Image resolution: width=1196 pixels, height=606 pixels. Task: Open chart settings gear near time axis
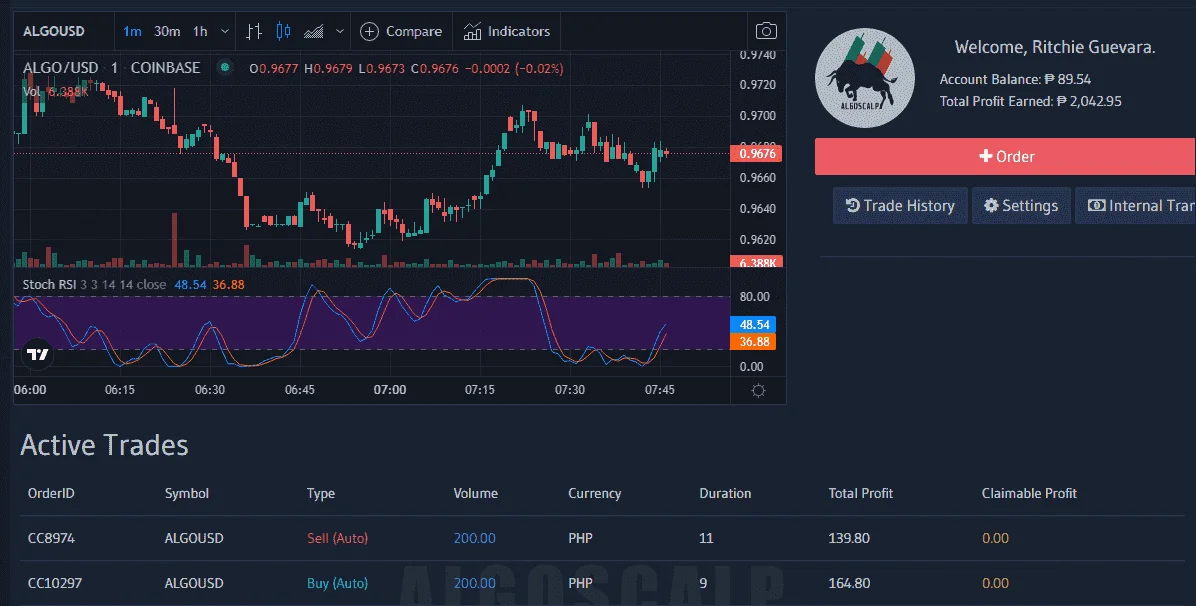coord(758,391)
